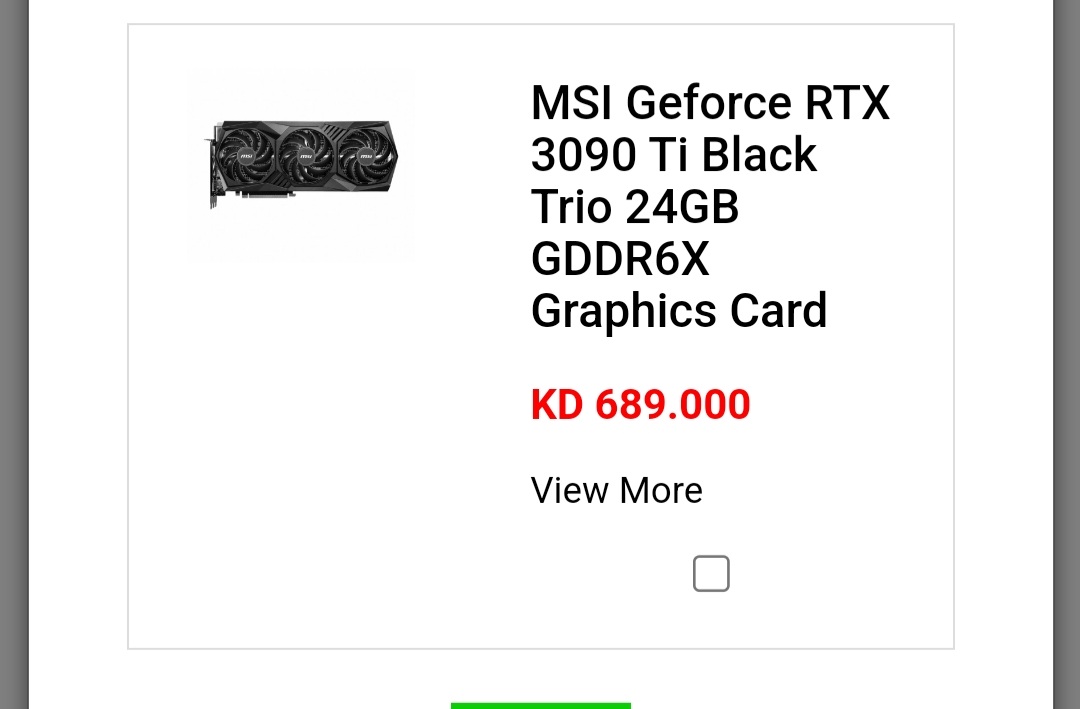Viewport: 1080px width, 709px height.
Task: Dismiss popup via right gray backdrop
Action: click(1066, 354)
